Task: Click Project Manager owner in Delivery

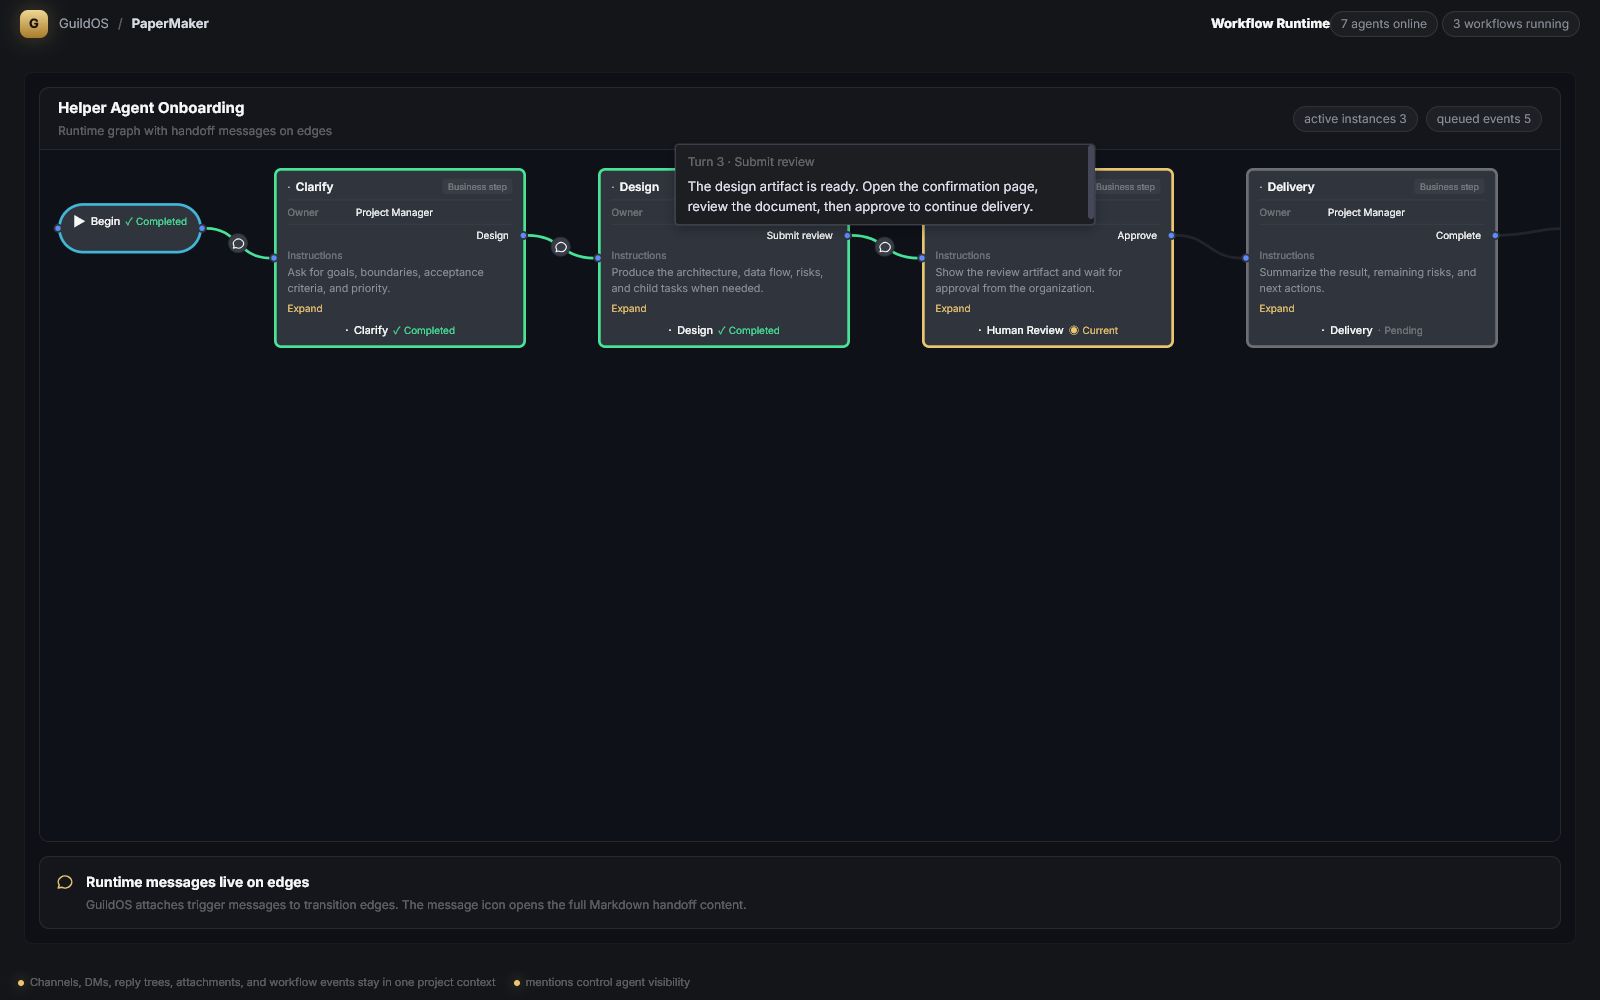Action: (x=1366, y=212)
